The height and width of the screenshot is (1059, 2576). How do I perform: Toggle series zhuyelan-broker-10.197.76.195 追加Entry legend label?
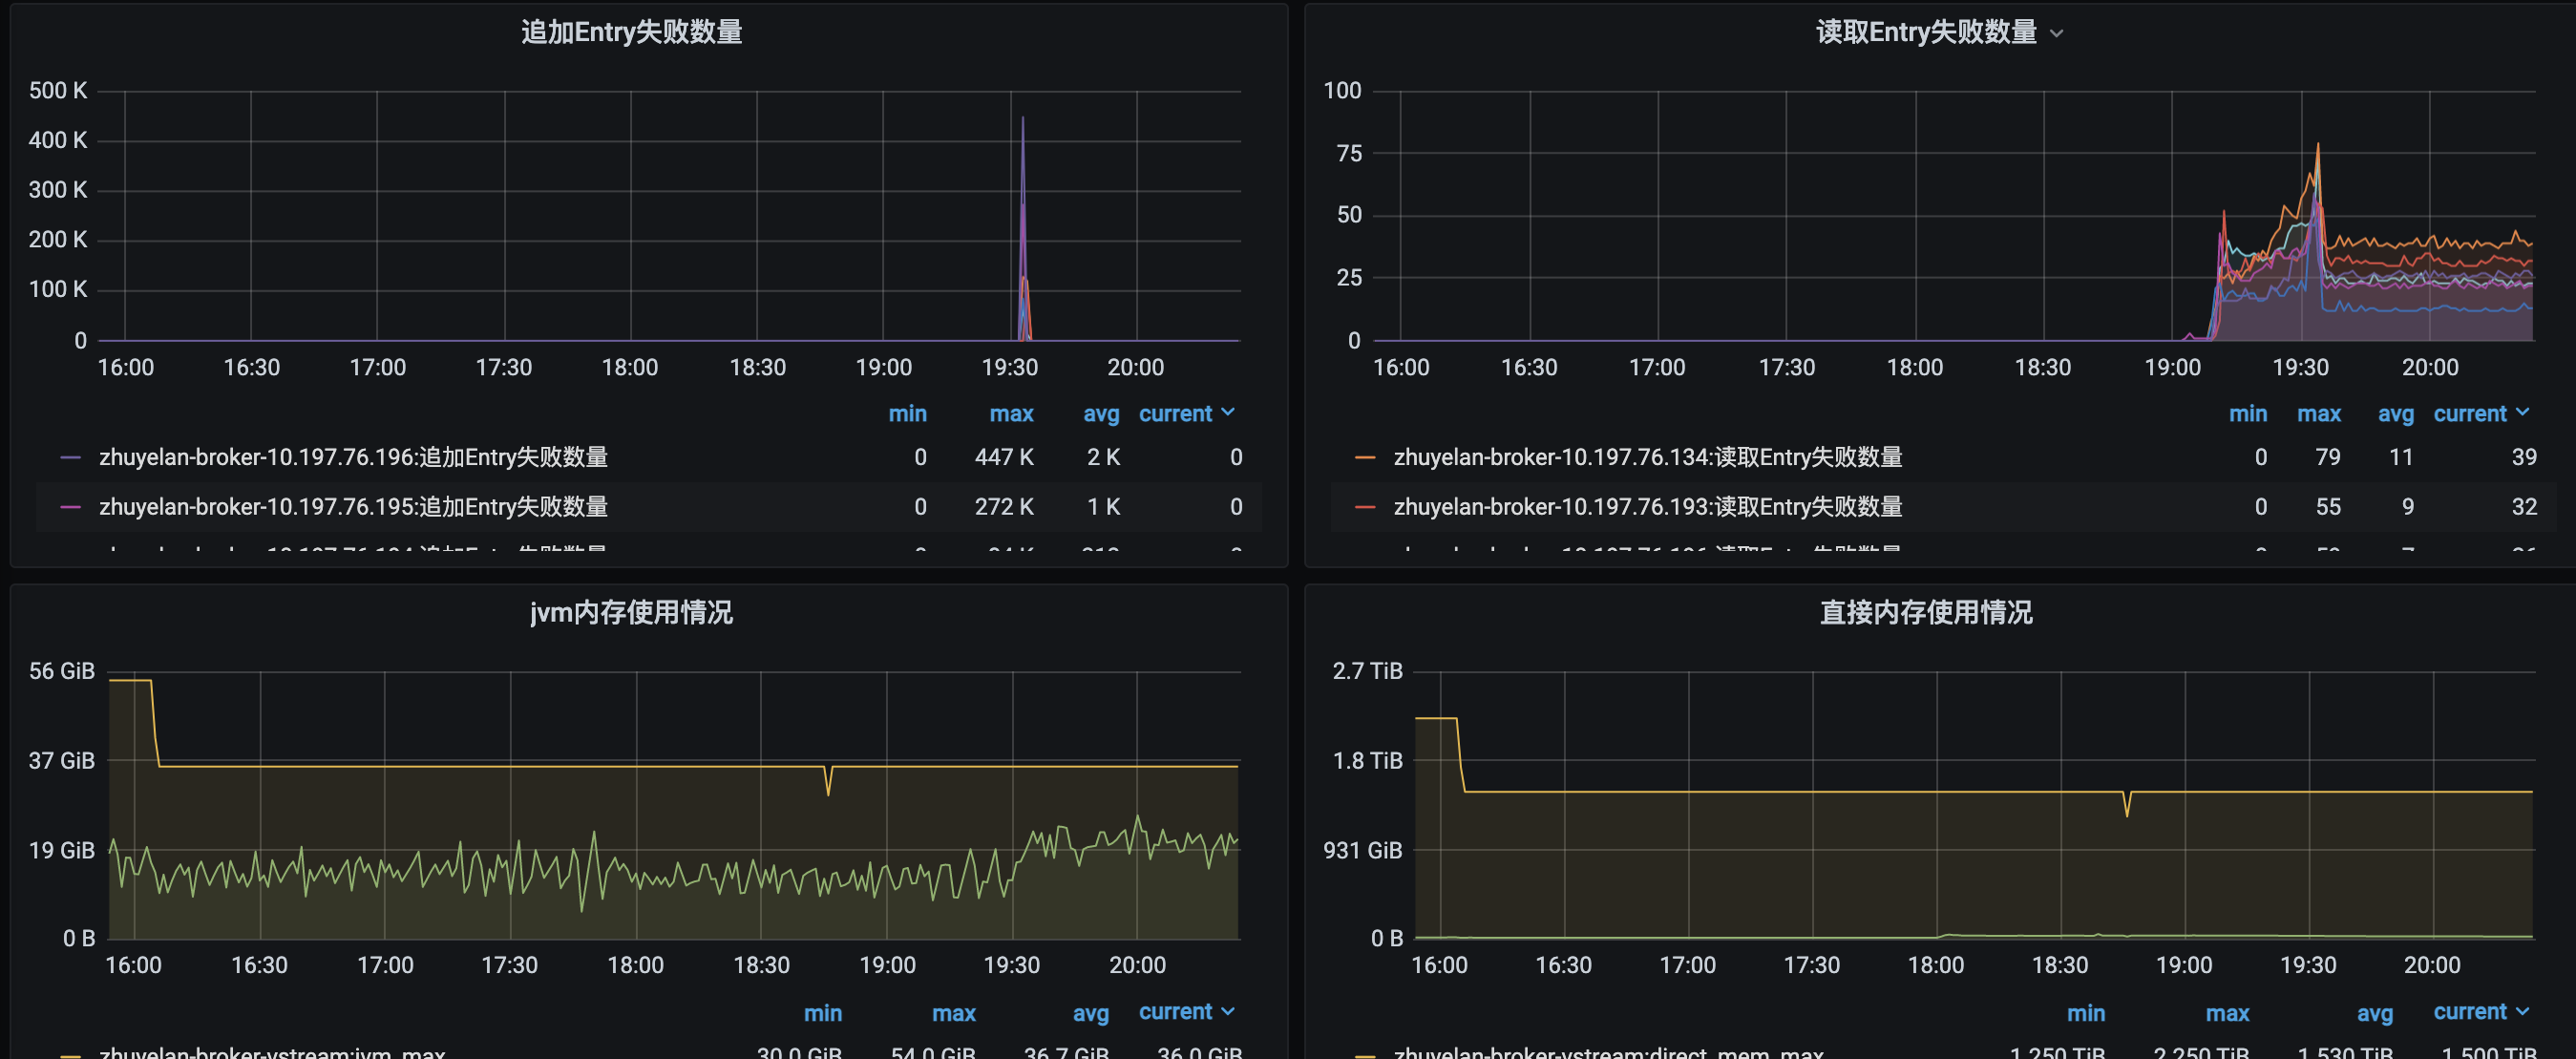353,507
